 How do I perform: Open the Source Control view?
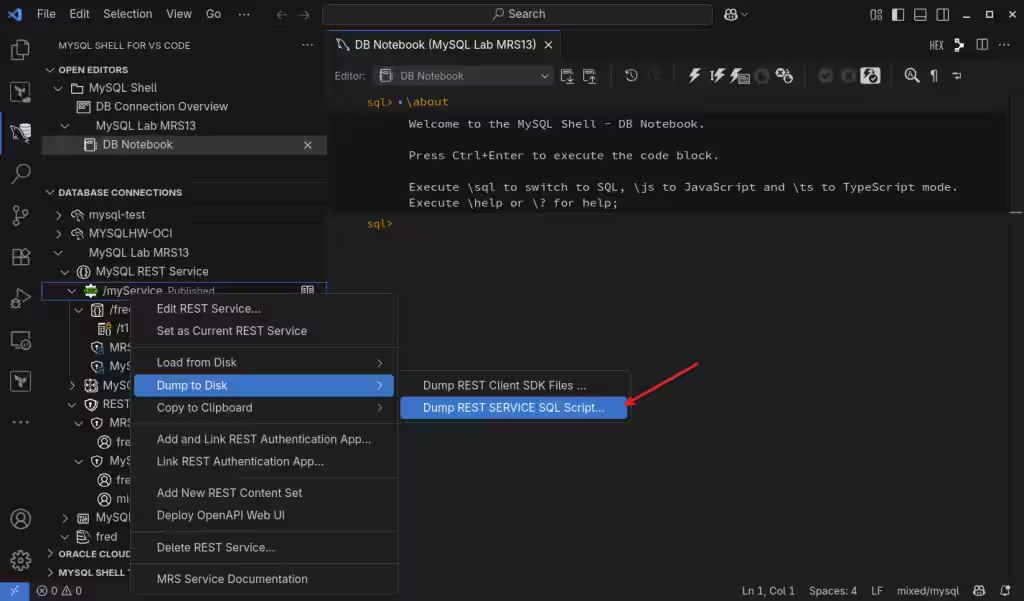click(20, 215)
